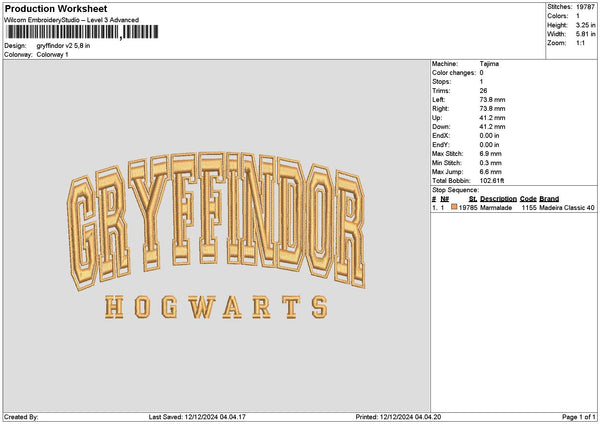Click the "Color changes:" label
This screenshot has width=600, height=424.
[x=454, y=72]
